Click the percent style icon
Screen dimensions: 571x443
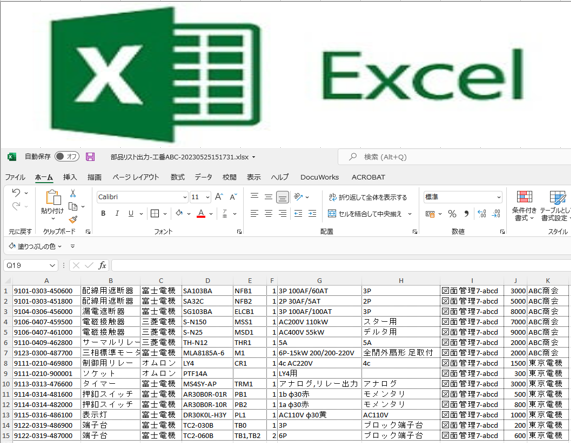click(452, 214)
